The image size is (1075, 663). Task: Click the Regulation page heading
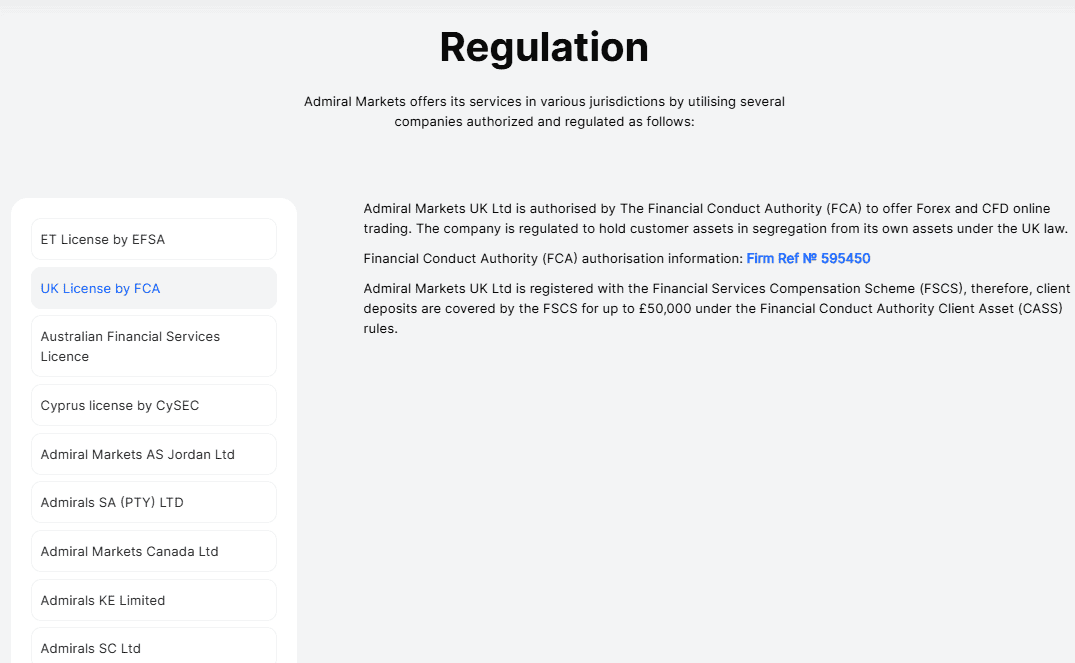pyautogui.click(x=543, y=46)
